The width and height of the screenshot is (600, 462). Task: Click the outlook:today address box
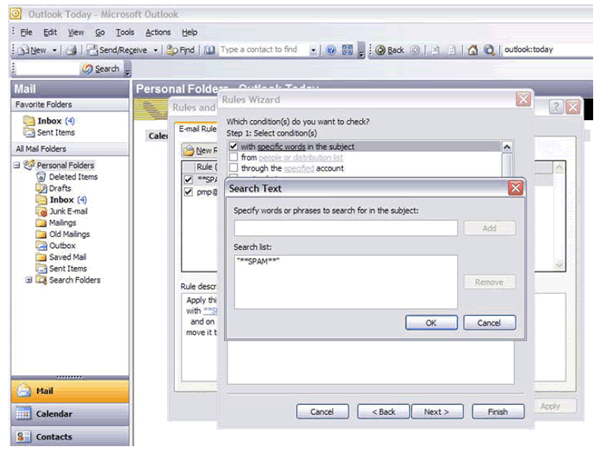[x=547, y=50]
